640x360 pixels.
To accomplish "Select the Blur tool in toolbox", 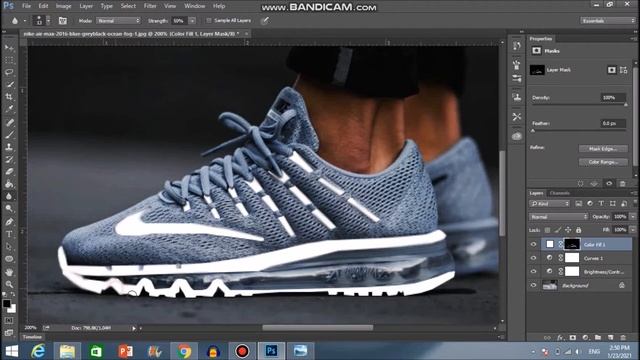I will pyautogui.click(x=9, y=196).
